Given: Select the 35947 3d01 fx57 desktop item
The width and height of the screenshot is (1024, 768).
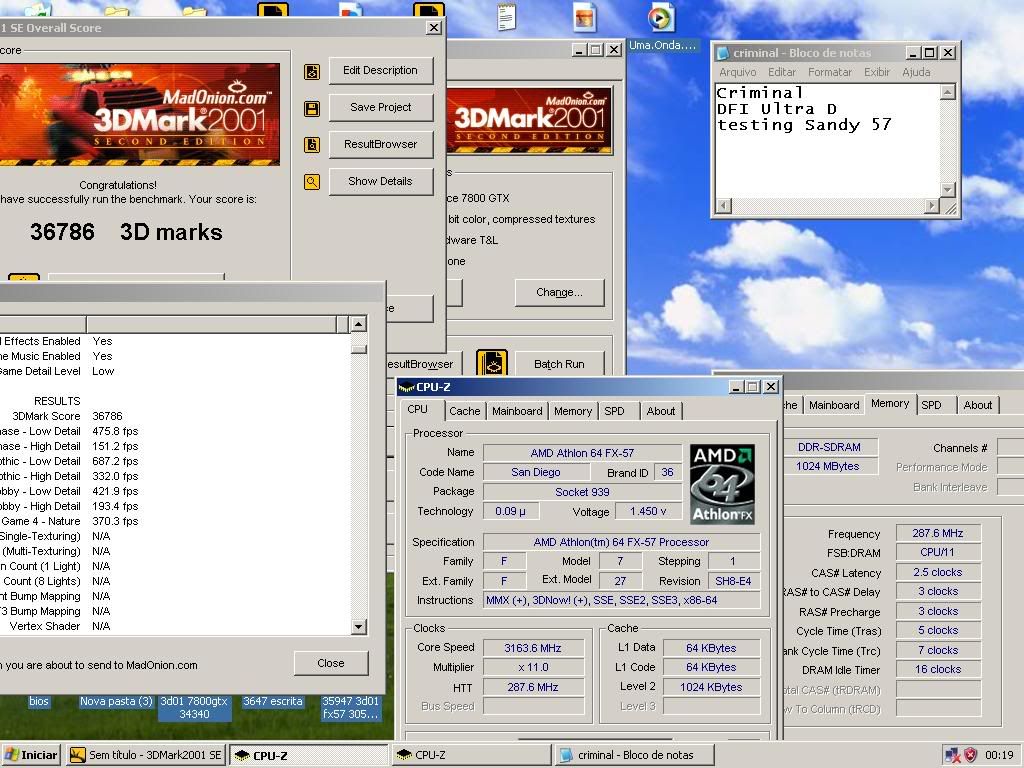Looking at the screenshot, I should click(x=351, y=708).
